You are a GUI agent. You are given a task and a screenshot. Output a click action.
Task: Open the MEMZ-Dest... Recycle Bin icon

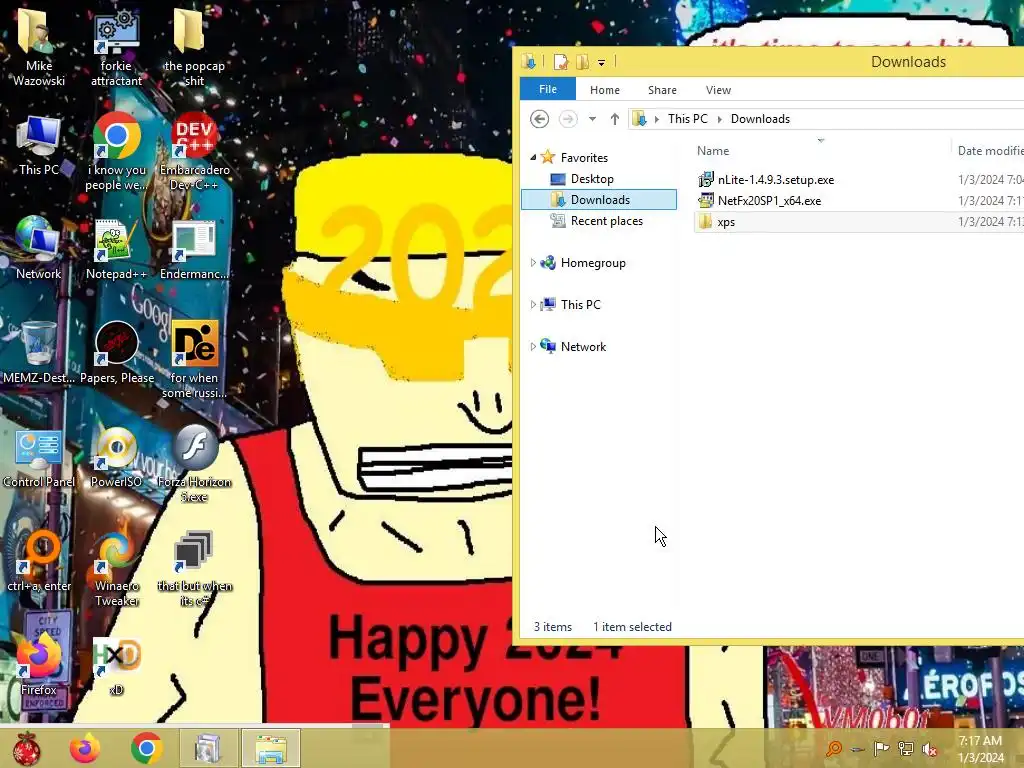39,353
